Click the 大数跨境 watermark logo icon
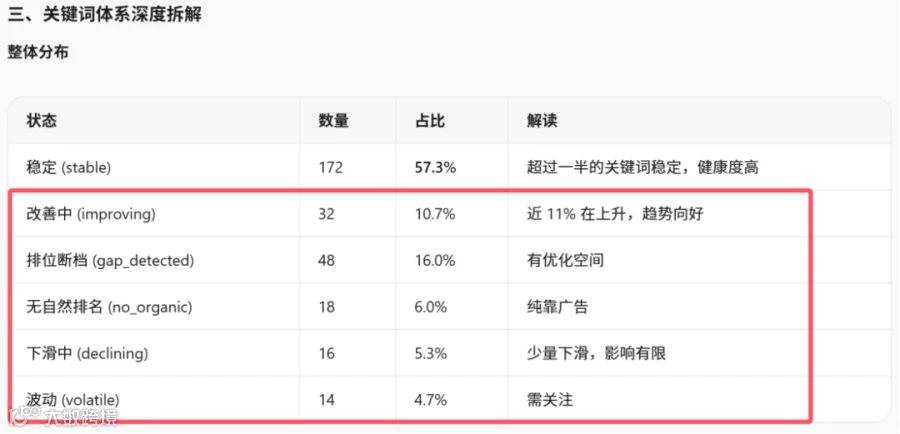This screenshot has height=434, width=900. [x=25, y=418]
